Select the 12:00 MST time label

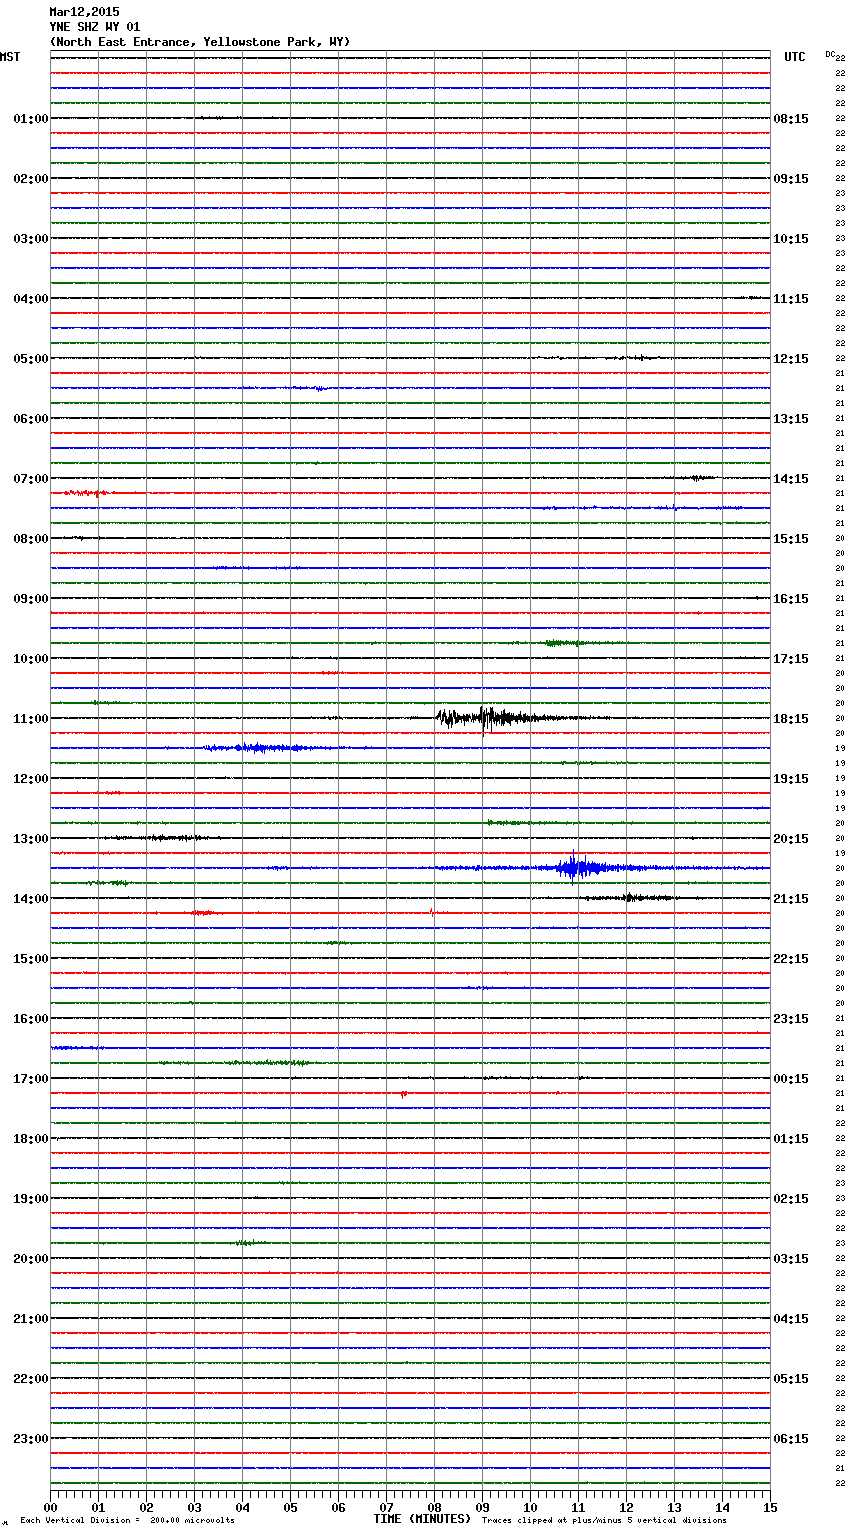pyautogui.click(x=30, y=779)
